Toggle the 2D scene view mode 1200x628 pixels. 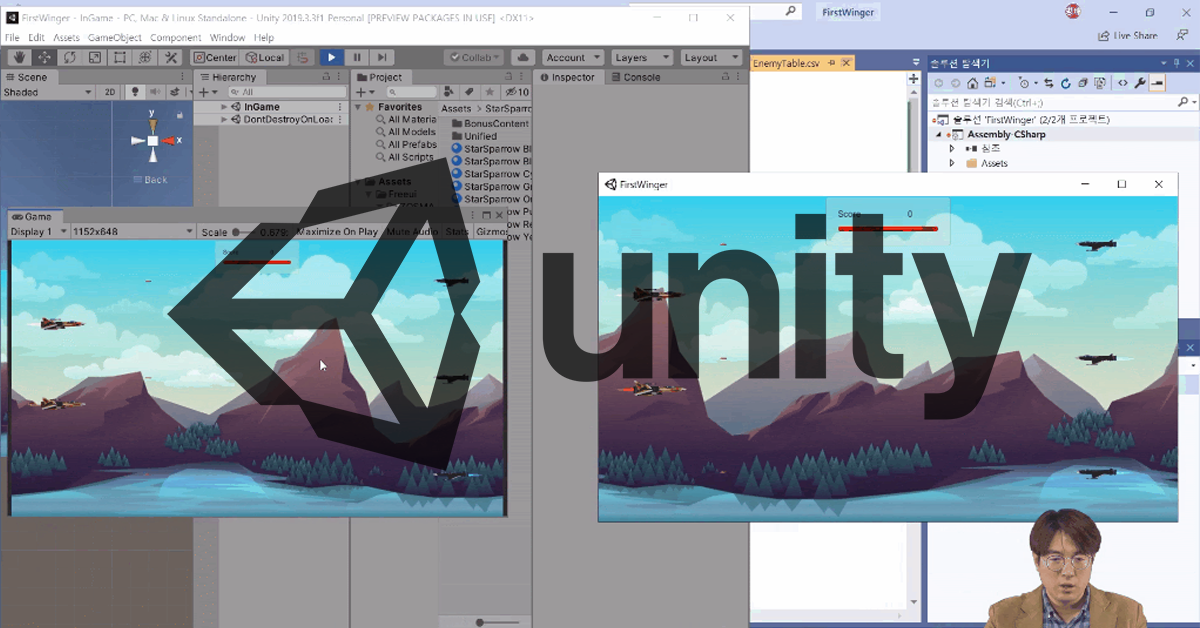pos(111,92)
